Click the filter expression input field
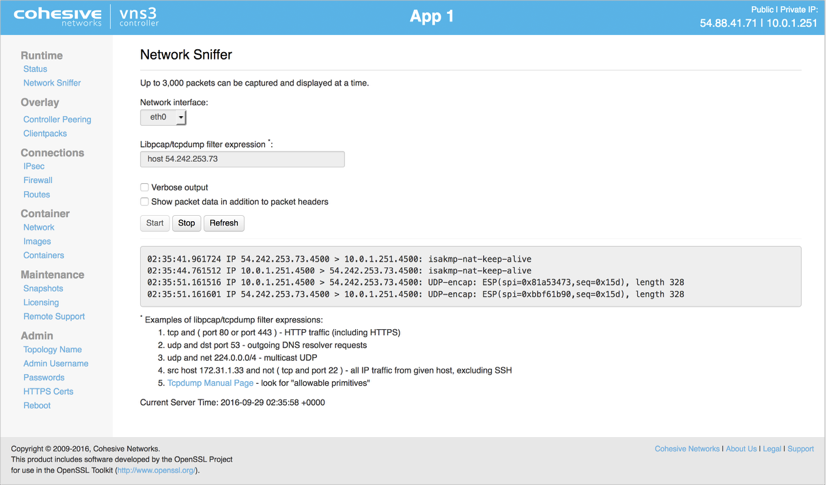 [x=242, y=159]
